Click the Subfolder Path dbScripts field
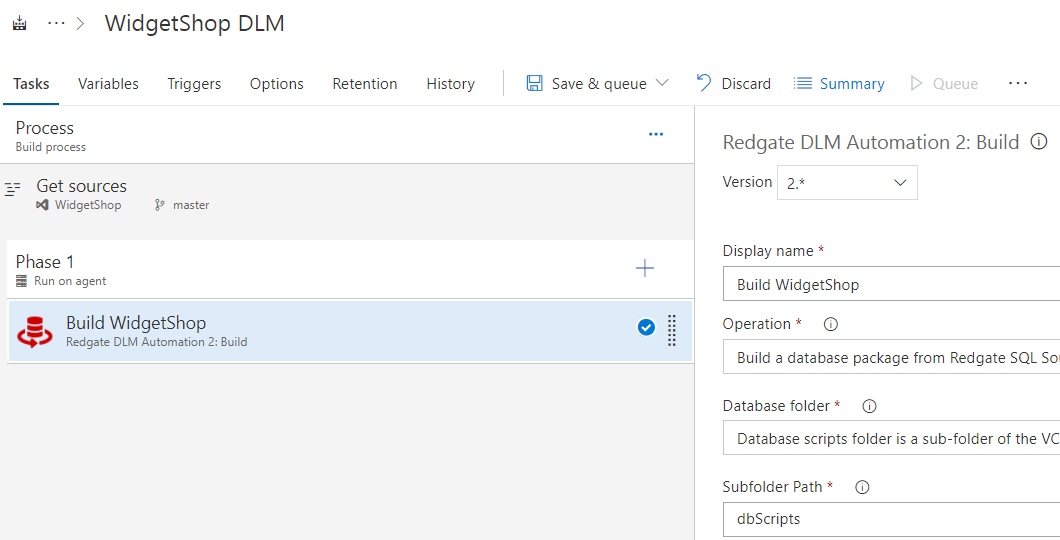1060x540 pixels. [892, 520]
